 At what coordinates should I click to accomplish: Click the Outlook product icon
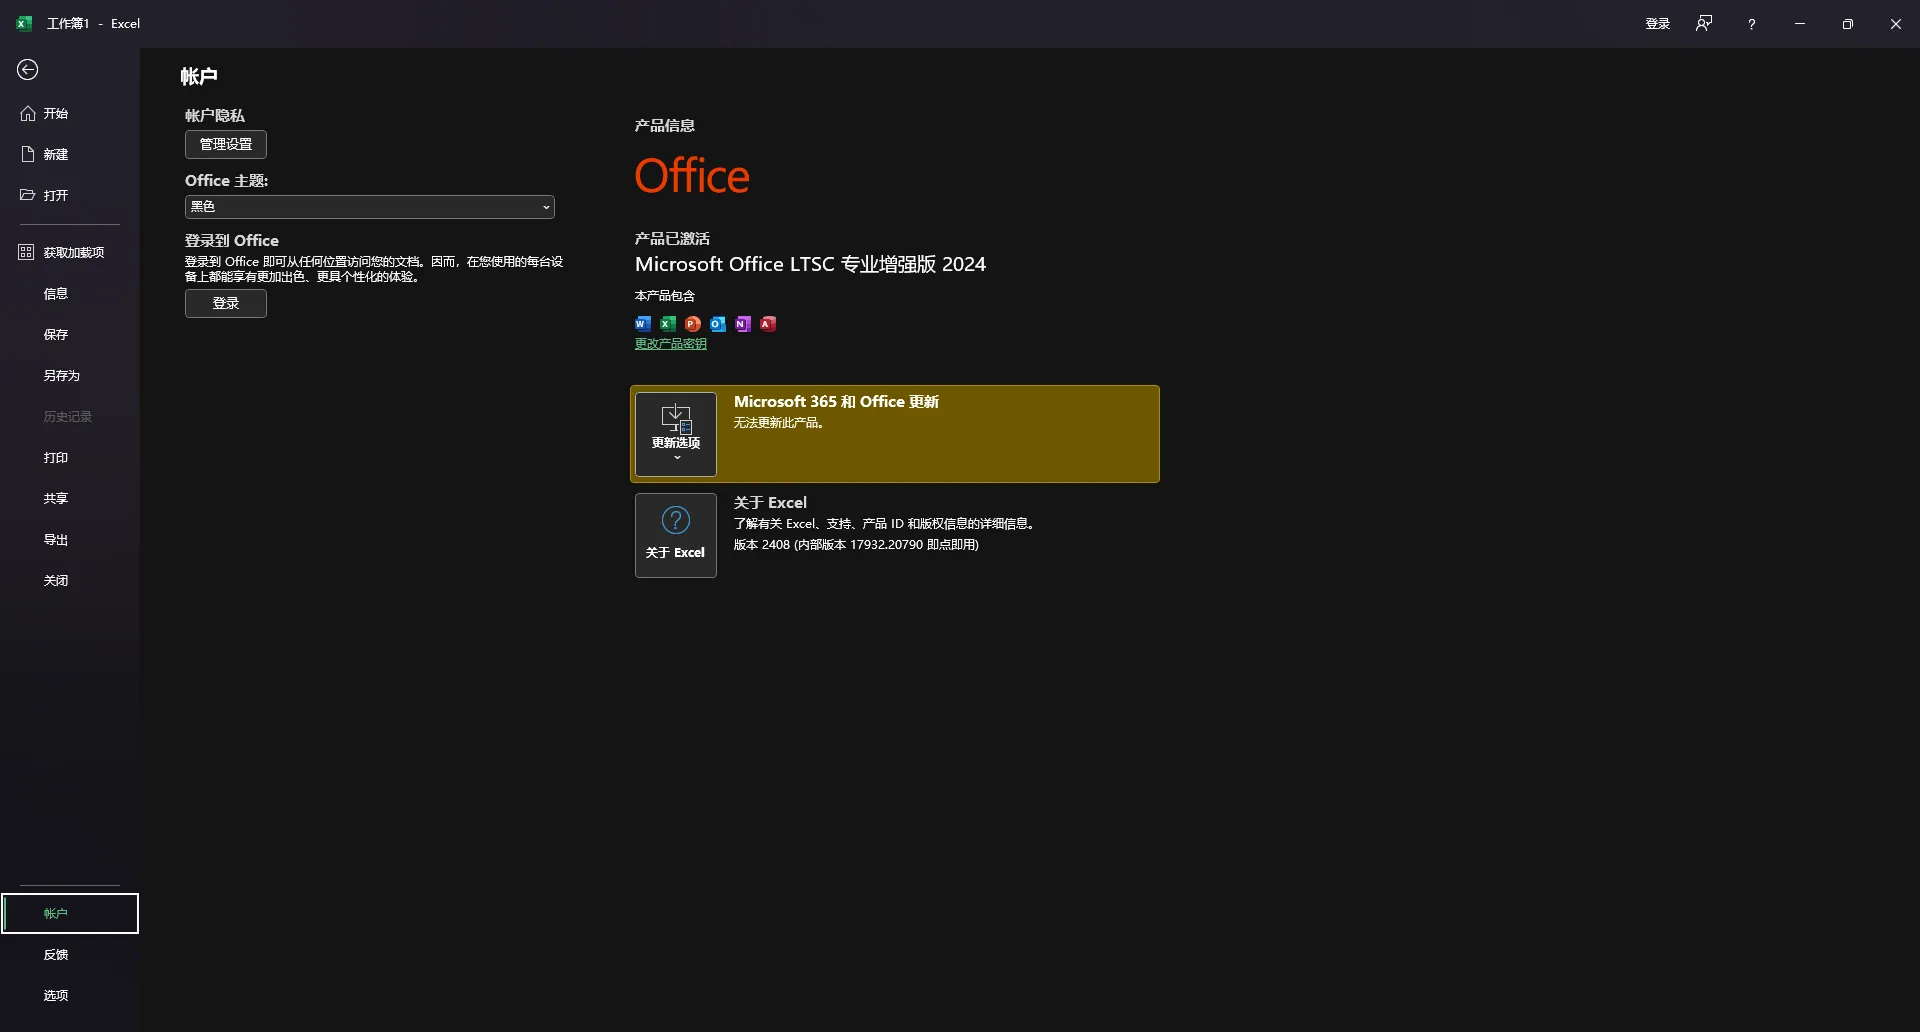tap(718, 323)
